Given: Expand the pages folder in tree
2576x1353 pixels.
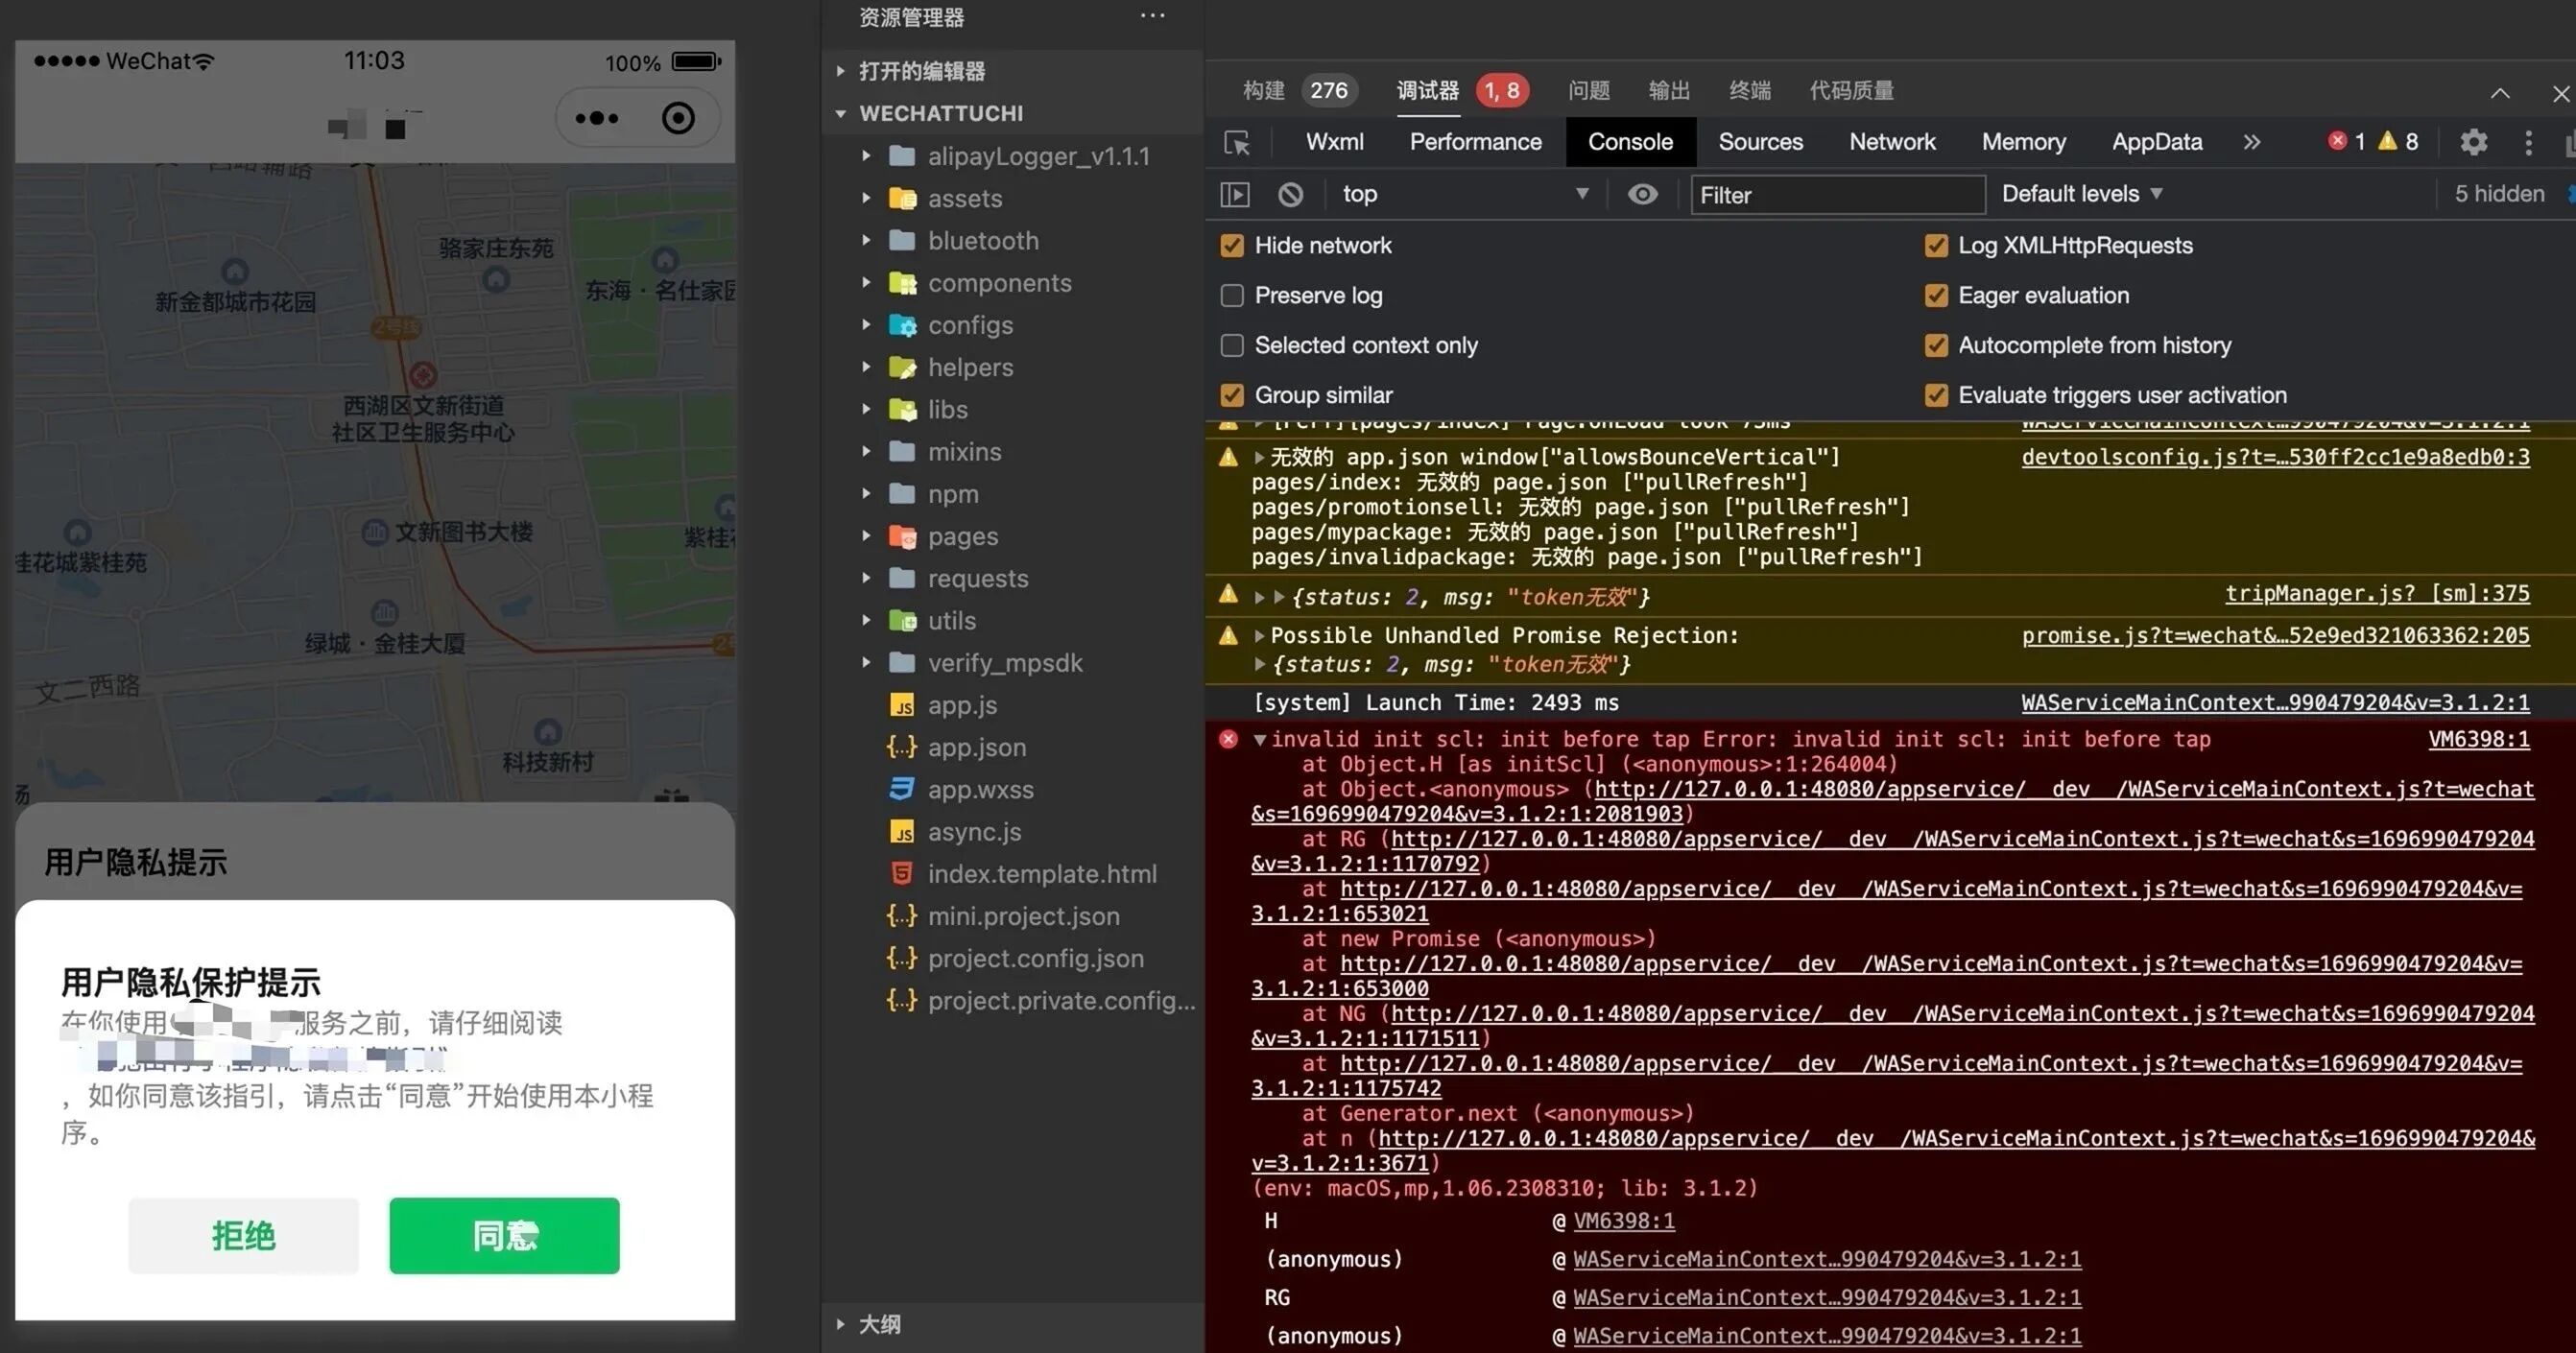Looking at the screenshot, I should (x=962, y=537).
